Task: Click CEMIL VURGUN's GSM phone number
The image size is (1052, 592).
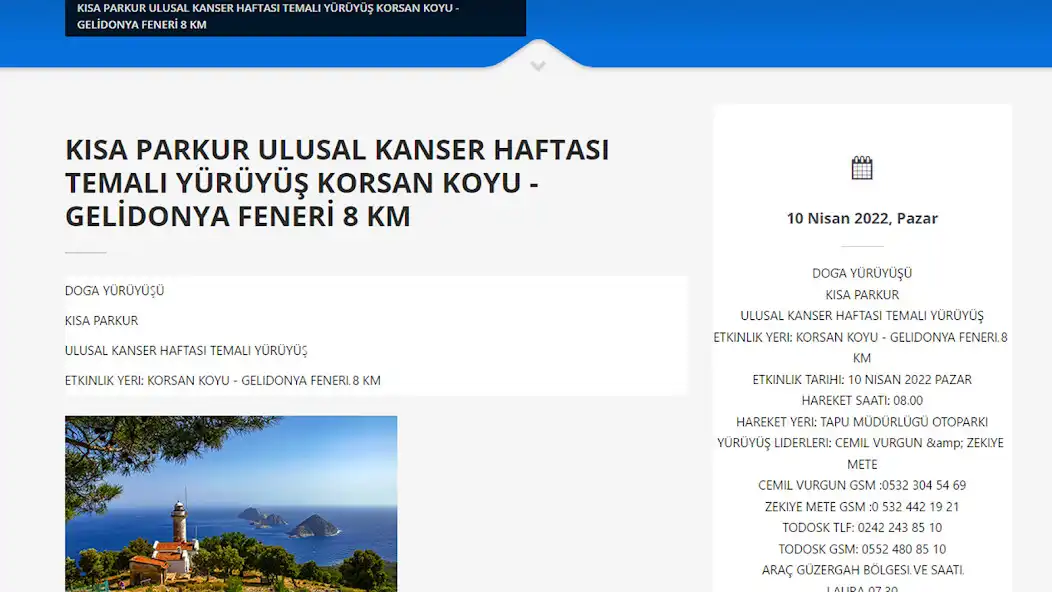Action: (x=862, y=485)
